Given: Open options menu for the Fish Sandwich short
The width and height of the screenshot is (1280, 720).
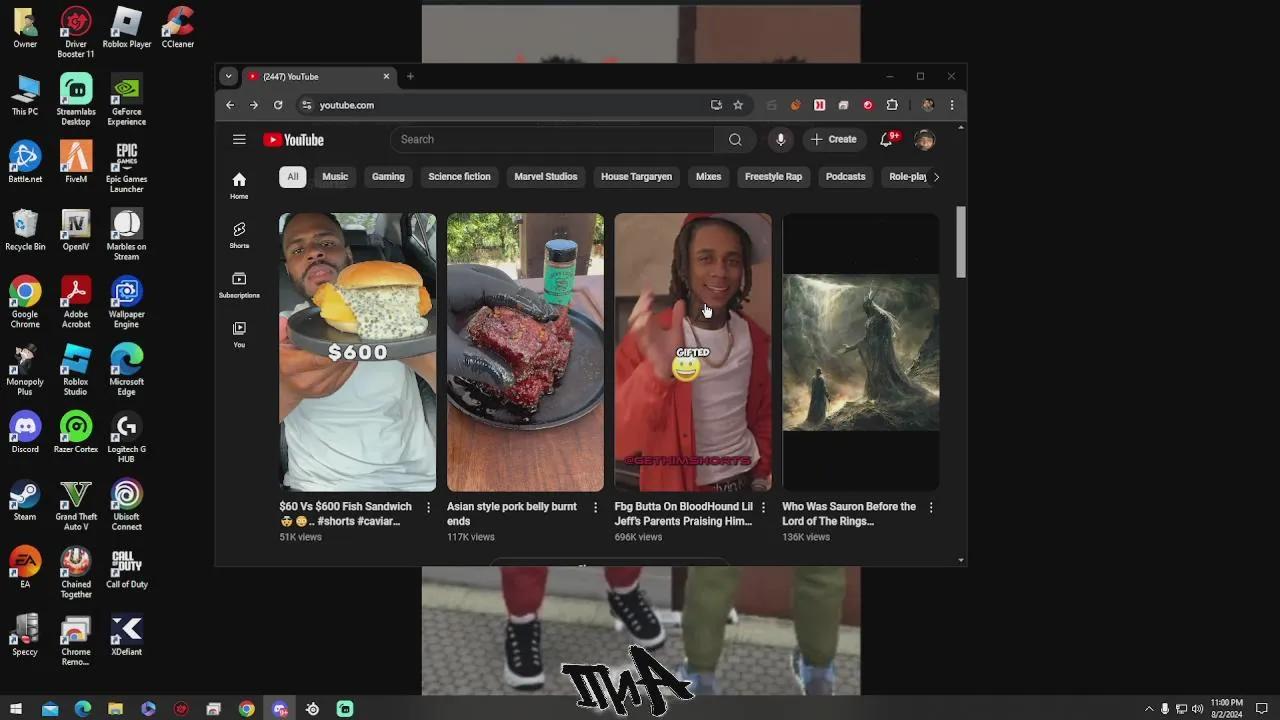Looking at the screenshot, I should [x=428, y=508].
